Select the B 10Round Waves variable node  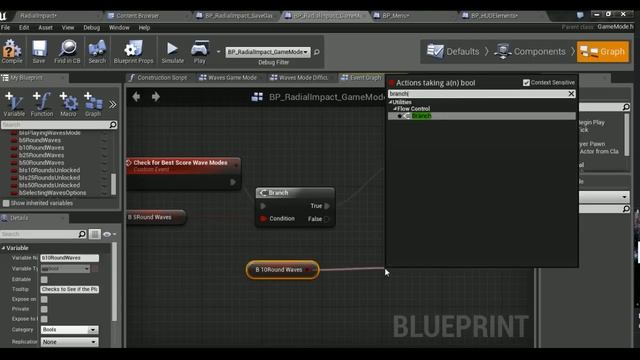click(282, 269)
